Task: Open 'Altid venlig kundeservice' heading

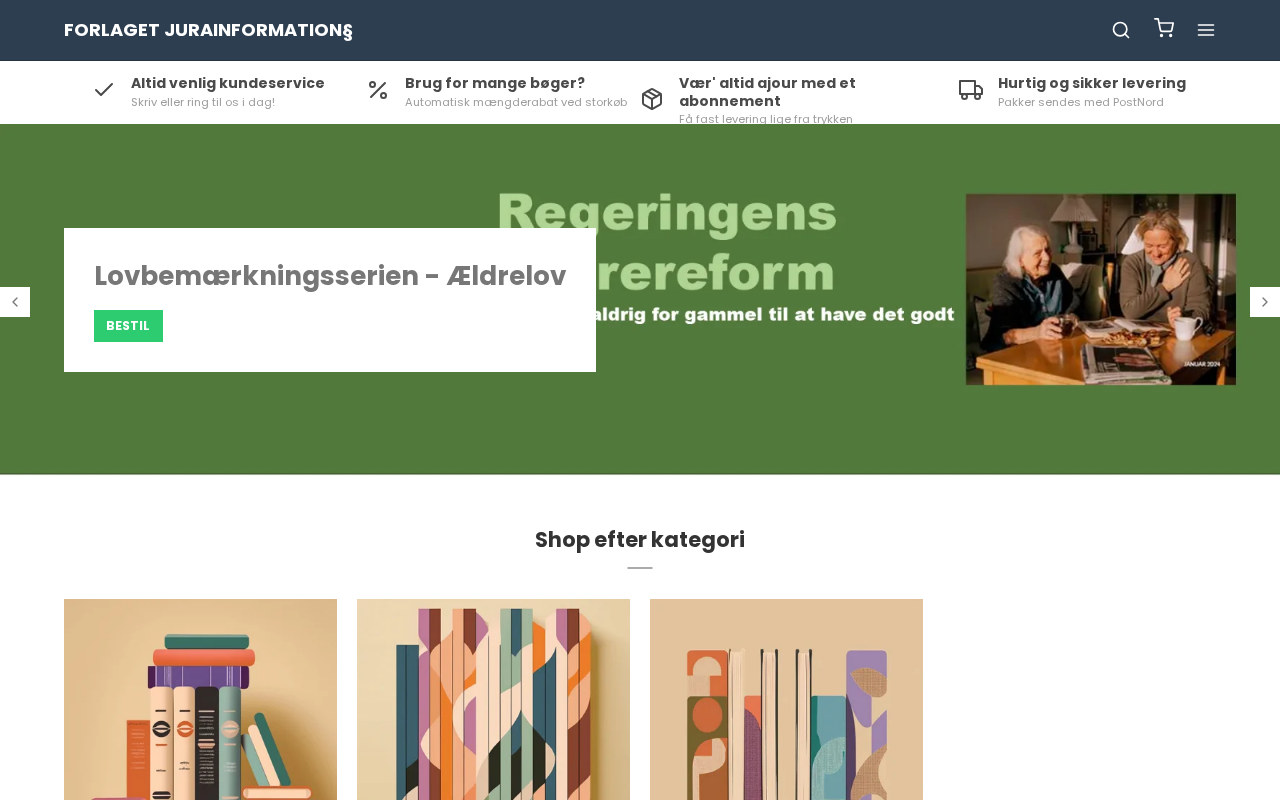Action: click(x=228, y=83)
